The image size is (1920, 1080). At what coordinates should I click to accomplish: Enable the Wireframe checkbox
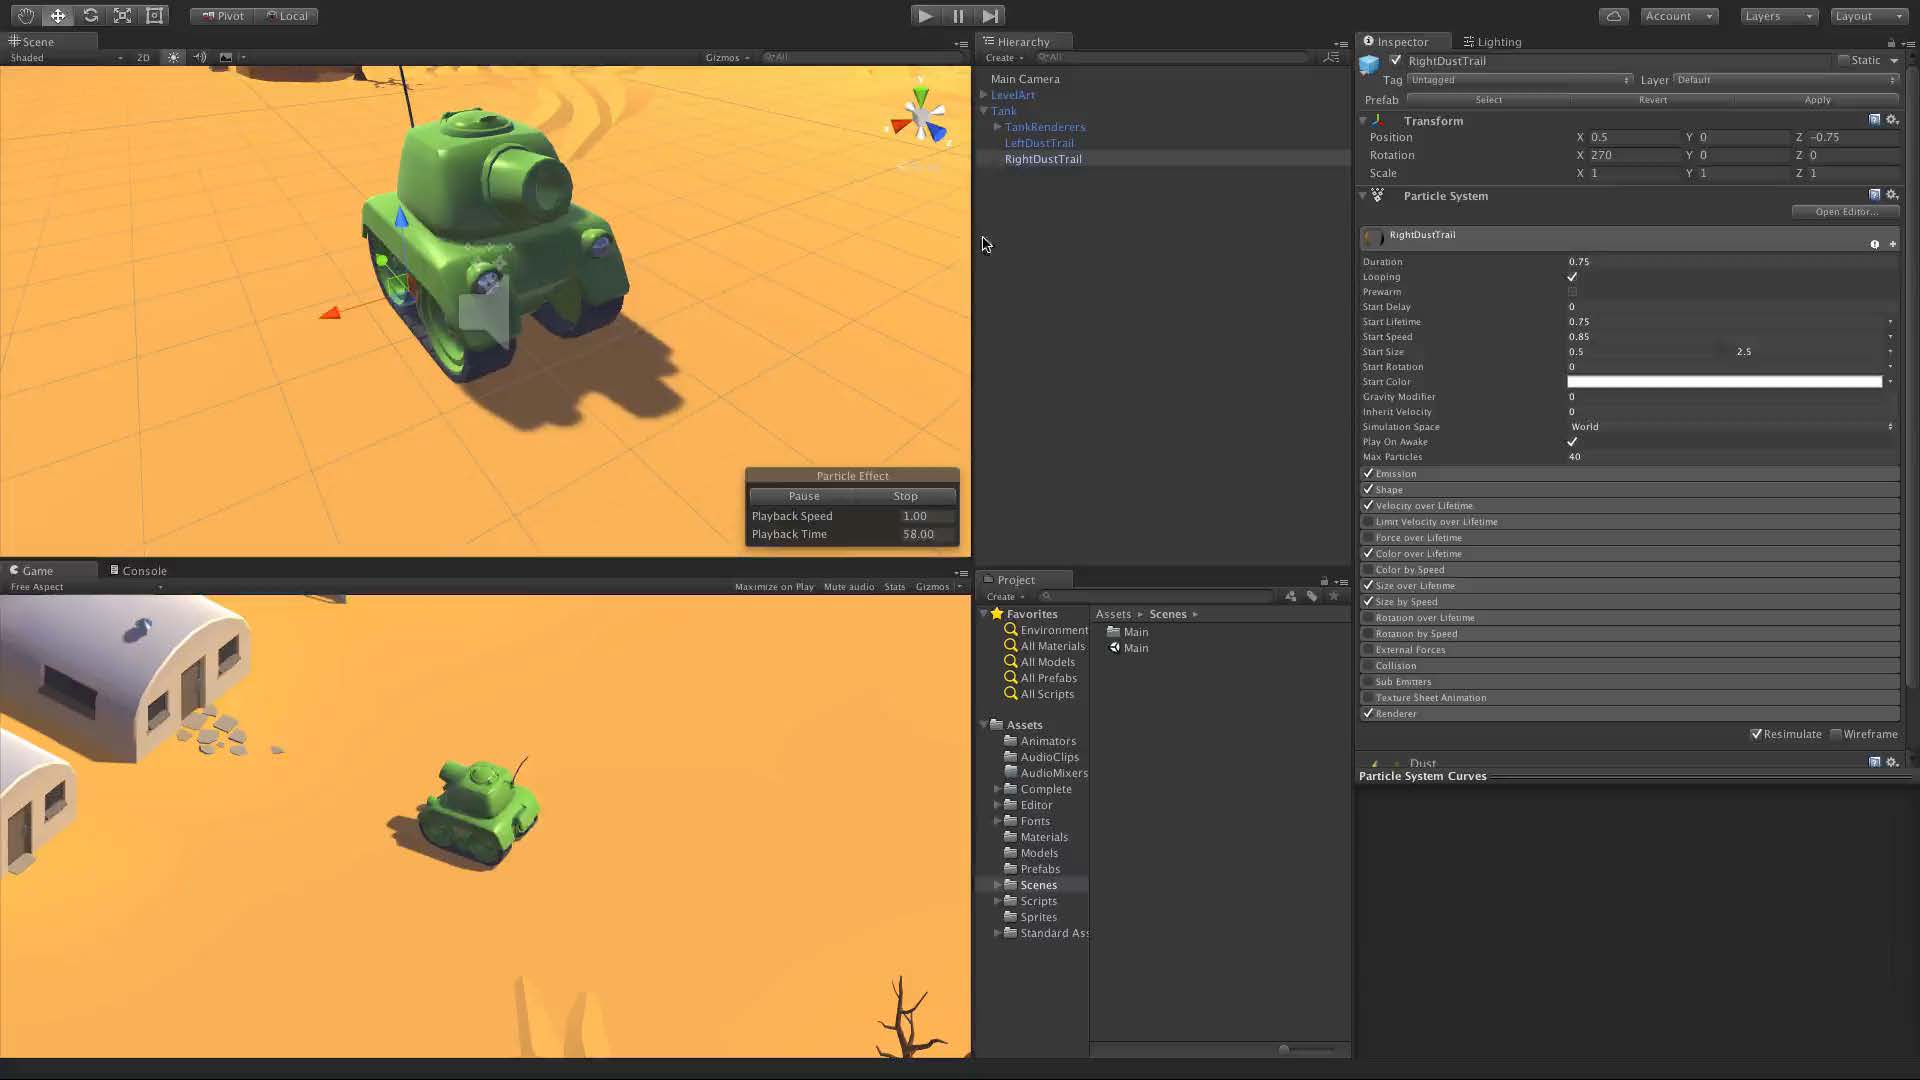tap(1838, 734)
